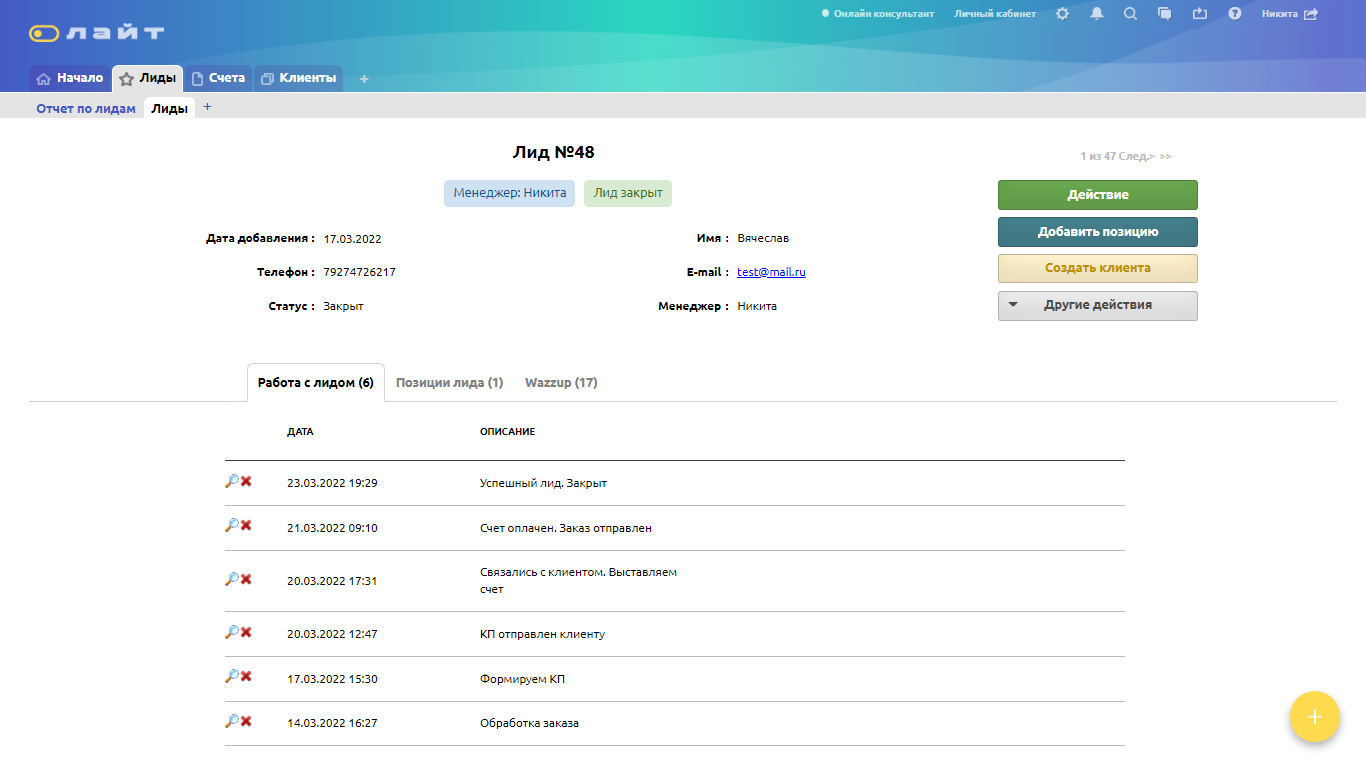Screen dimensions: 1366x768
Task: Click the share/export icon in header
Action: coord(1200,14)
